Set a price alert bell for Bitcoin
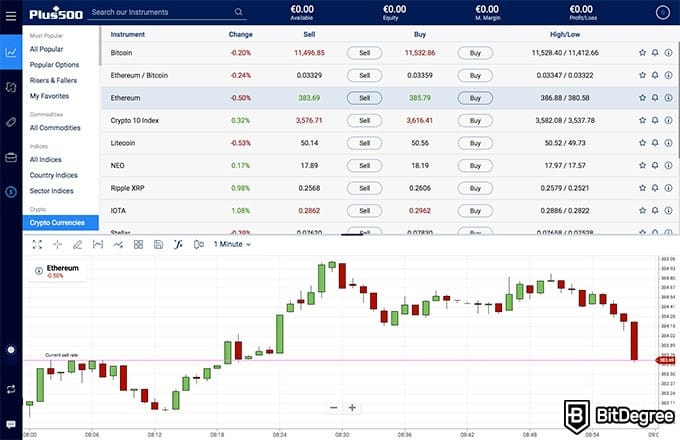 point(655,52)
